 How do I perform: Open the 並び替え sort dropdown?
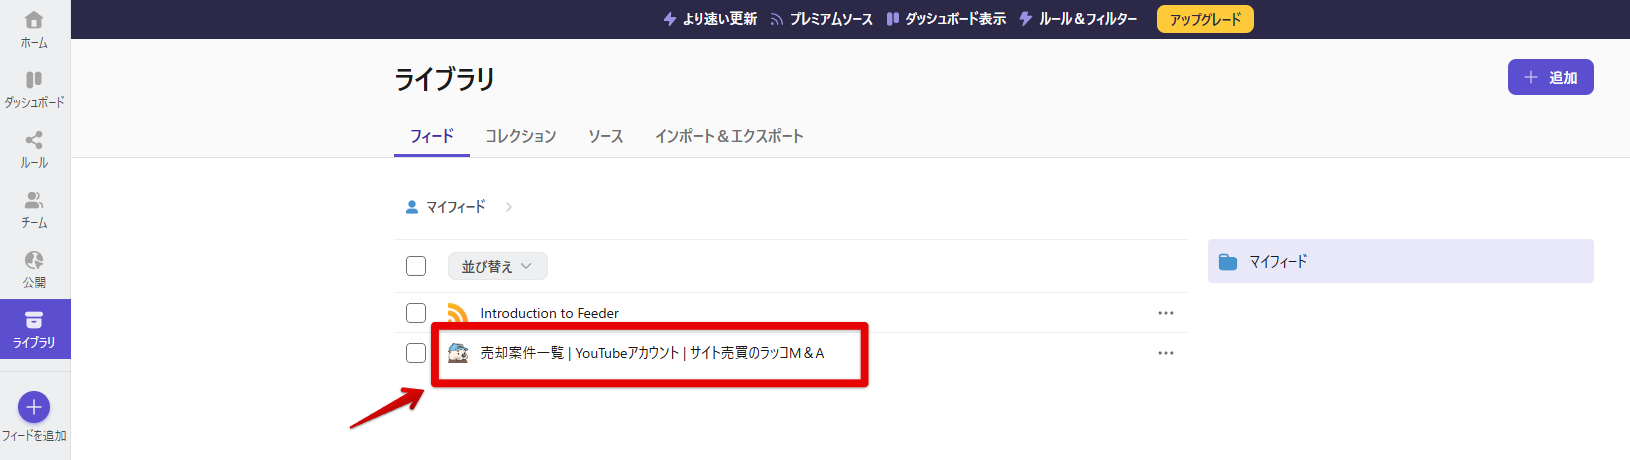[x=497, y=266]
